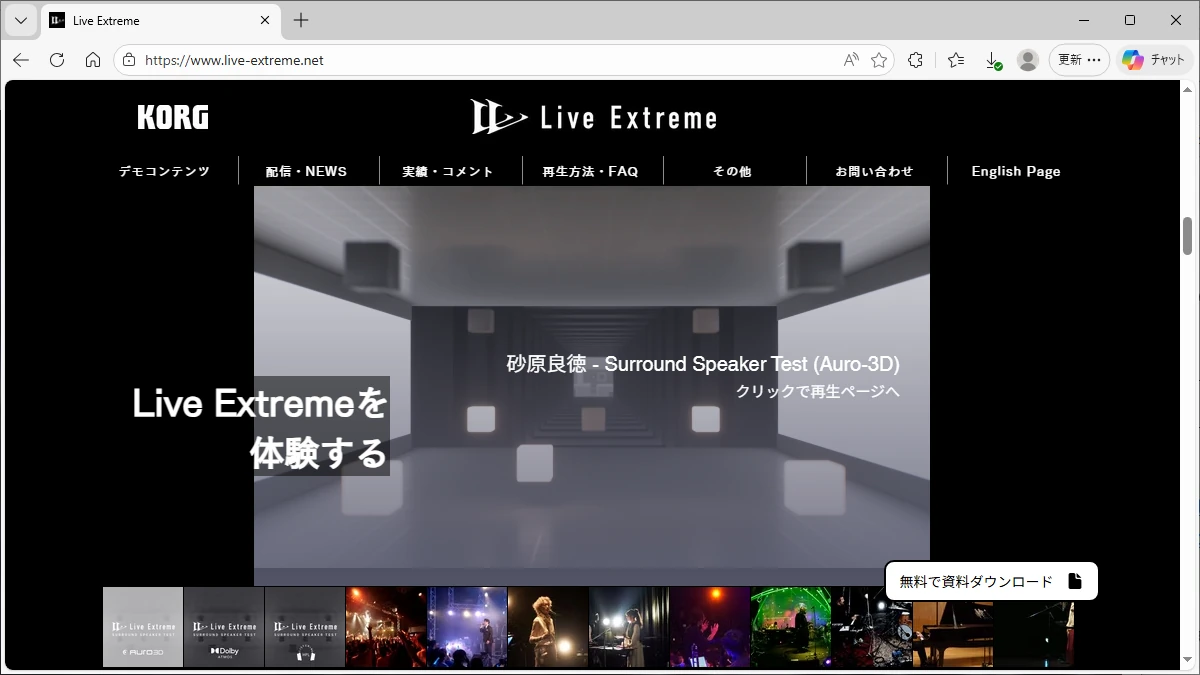
Task: Select the Auro-3D speaker test thumbnail
Action: 143,627
